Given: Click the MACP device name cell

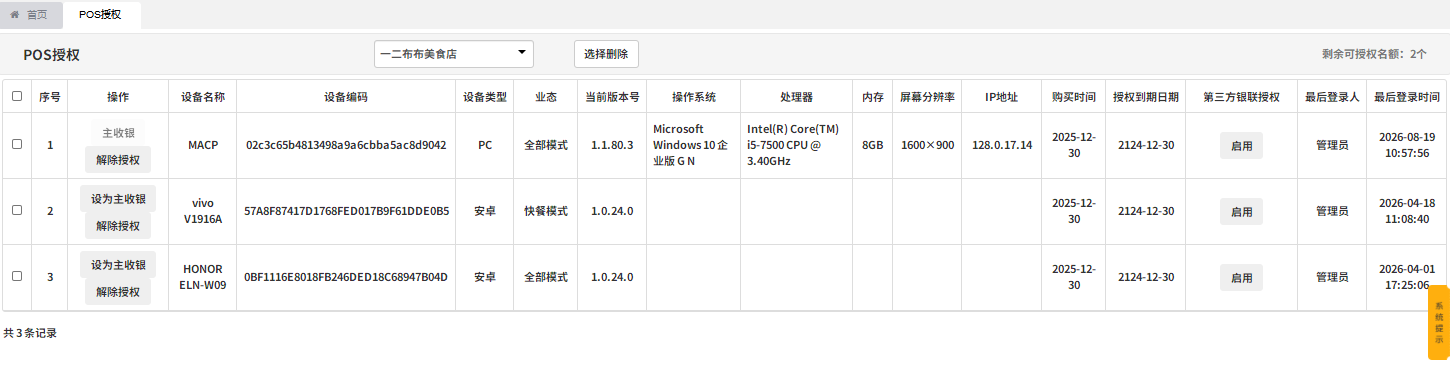Looking at the screenshot, I should [x=203, y=145].
